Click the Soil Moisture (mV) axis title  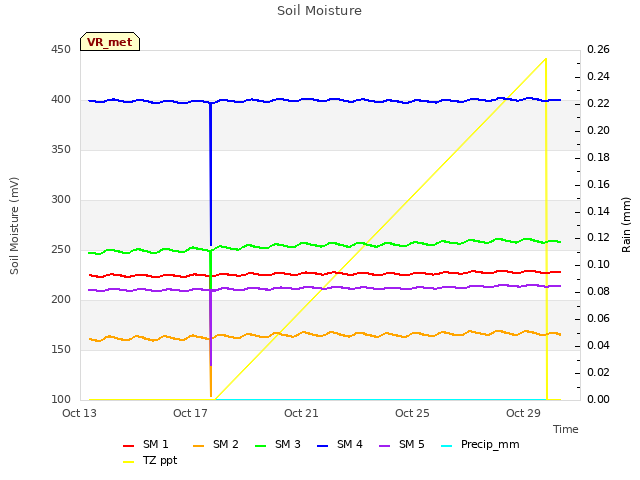pyautogui.click(x=14, y=226)
